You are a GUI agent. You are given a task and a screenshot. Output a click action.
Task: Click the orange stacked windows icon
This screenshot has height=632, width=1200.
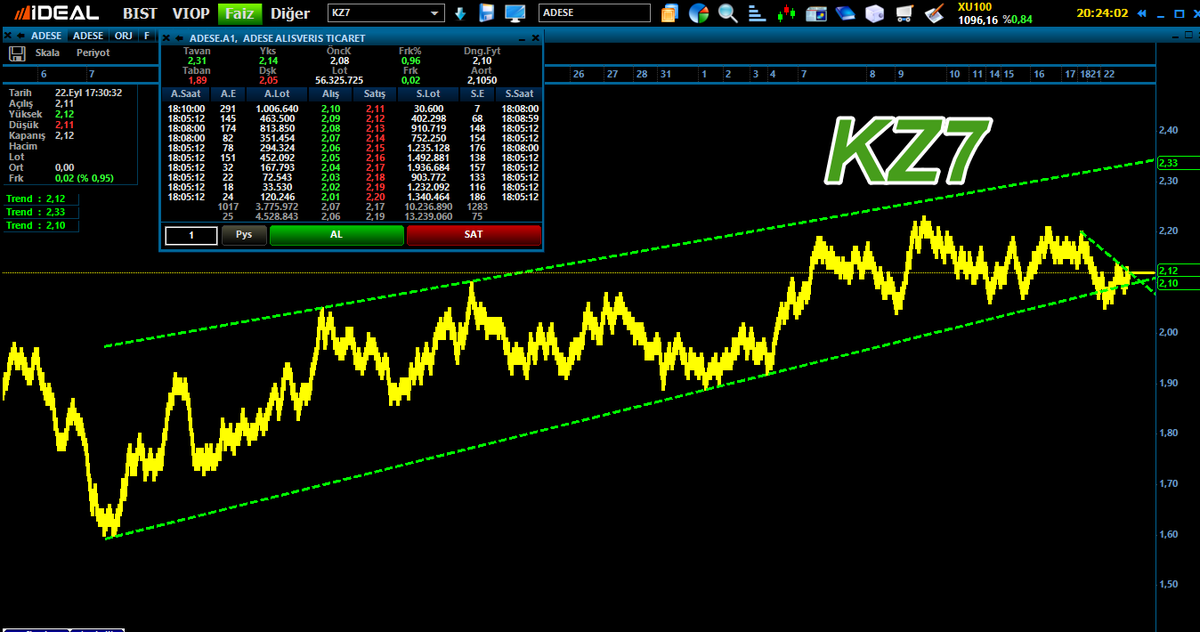click(670, 14)
